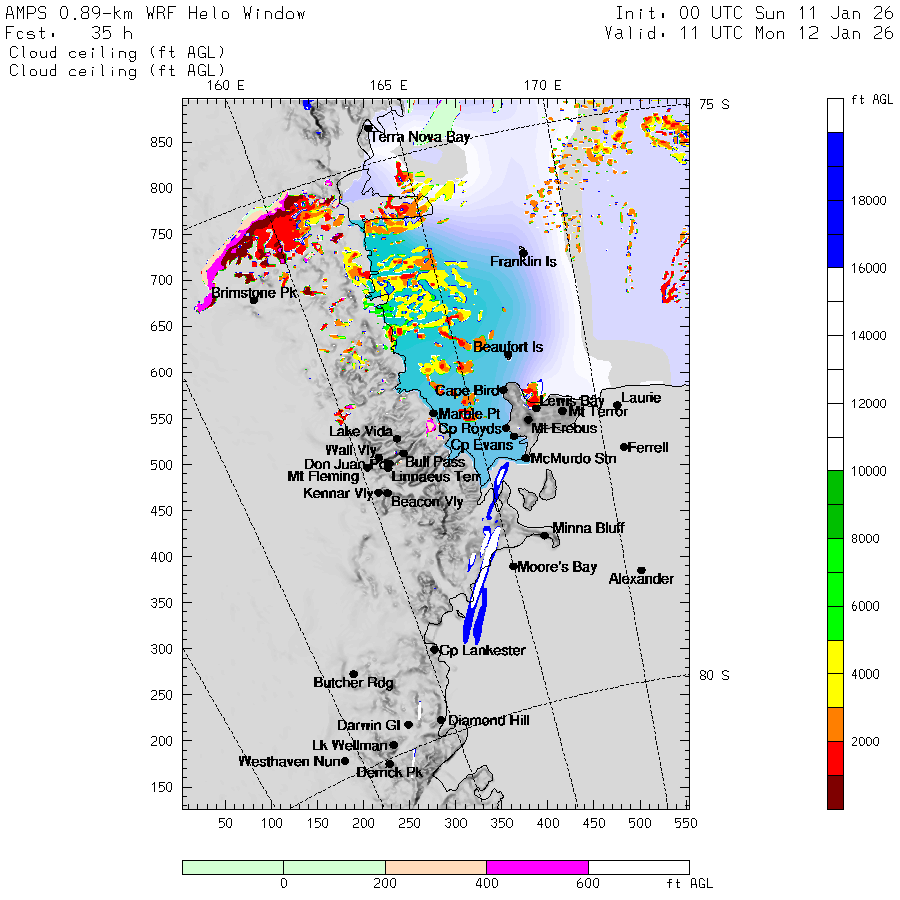Select the Minna Bluff location dot

(544, 536)
